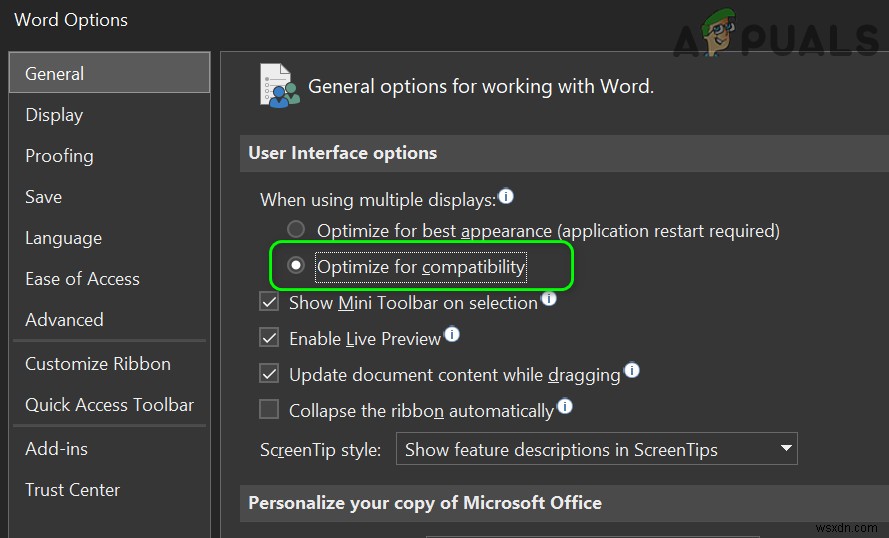The width and height of the screenshot is (889, 538).
Task: Click the General options header icon
Action: point(278,86)
